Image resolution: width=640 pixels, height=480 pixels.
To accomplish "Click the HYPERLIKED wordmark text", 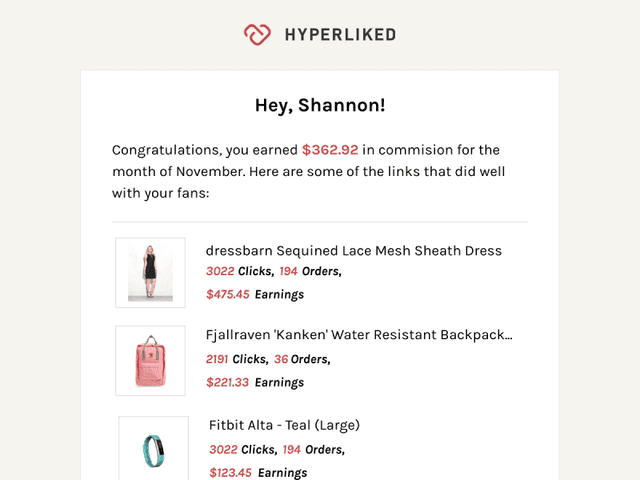I will [339, 35].
